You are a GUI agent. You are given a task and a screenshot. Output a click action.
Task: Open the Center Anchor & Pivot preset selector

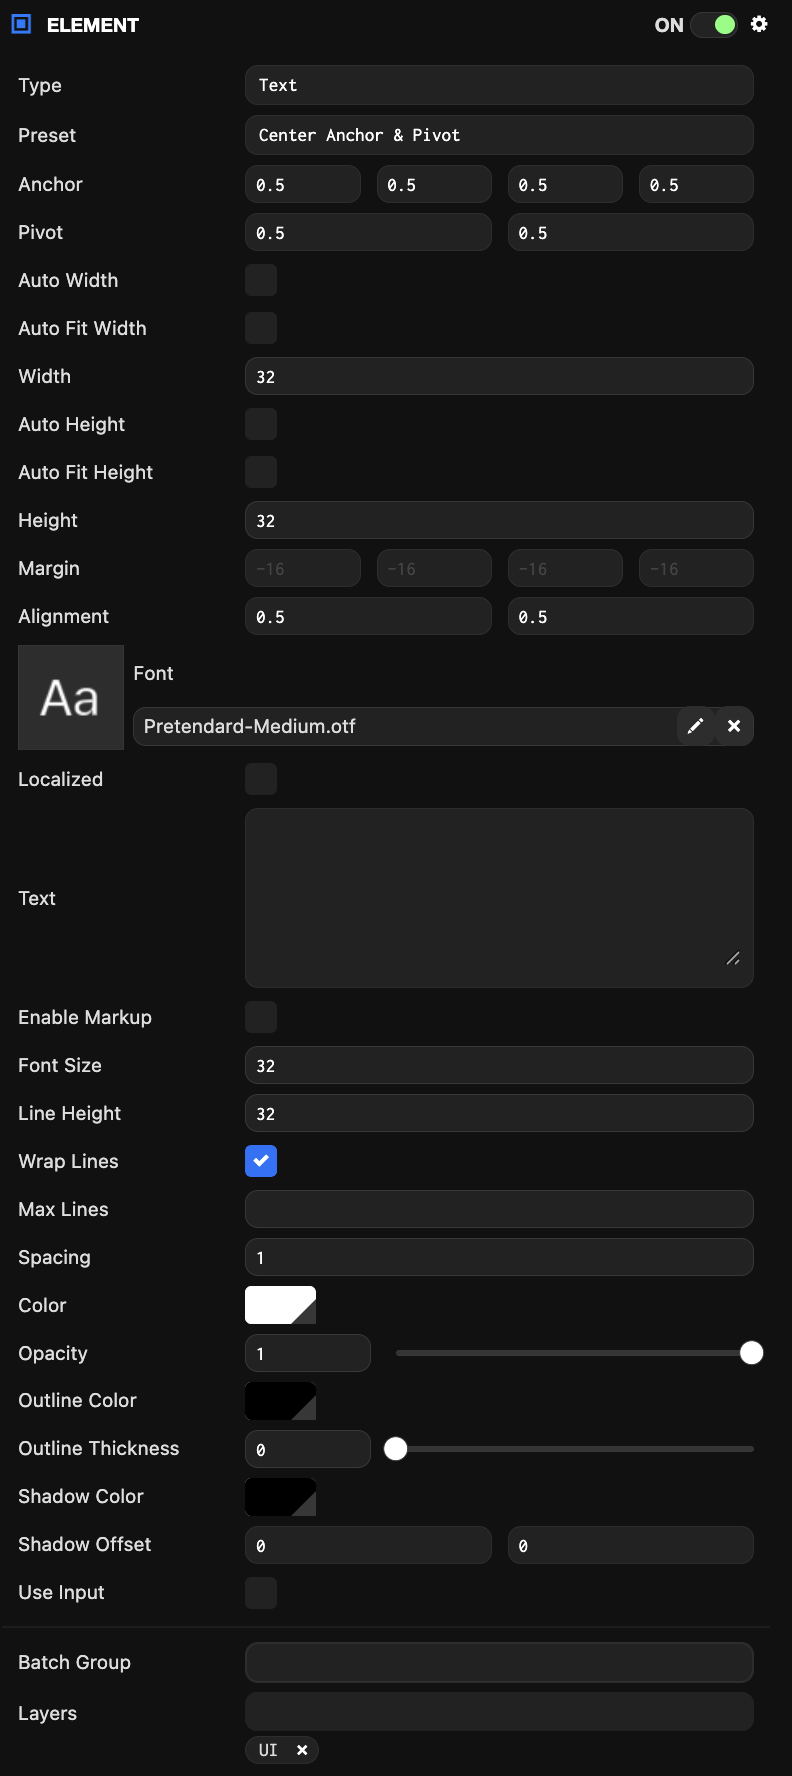[x=499, y=135]
